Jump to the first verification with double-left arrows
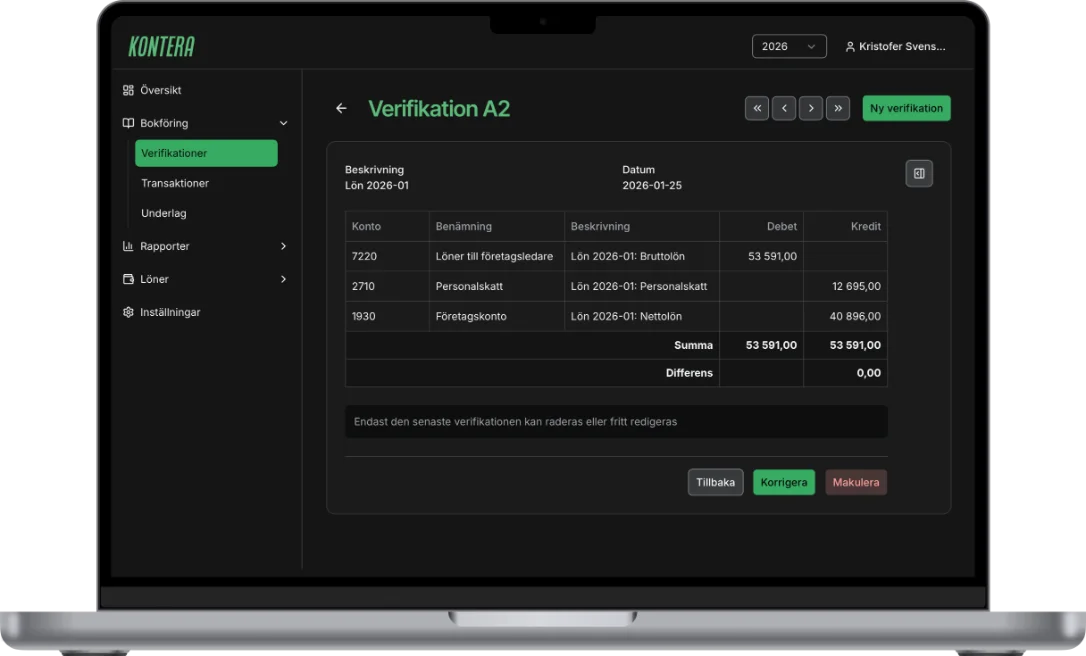 pyautogui.click(x=757, y=108)
